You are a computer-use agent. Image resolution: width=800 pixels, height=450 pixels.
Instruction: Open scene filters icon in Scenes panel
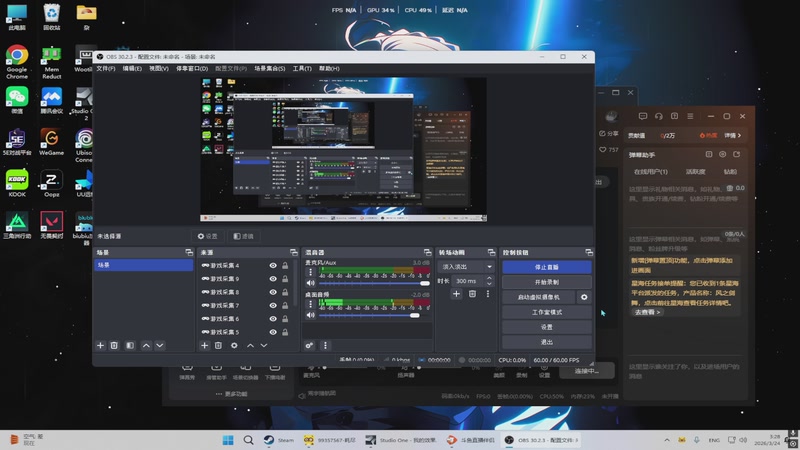pyautogui.click(x=130, y=345)
